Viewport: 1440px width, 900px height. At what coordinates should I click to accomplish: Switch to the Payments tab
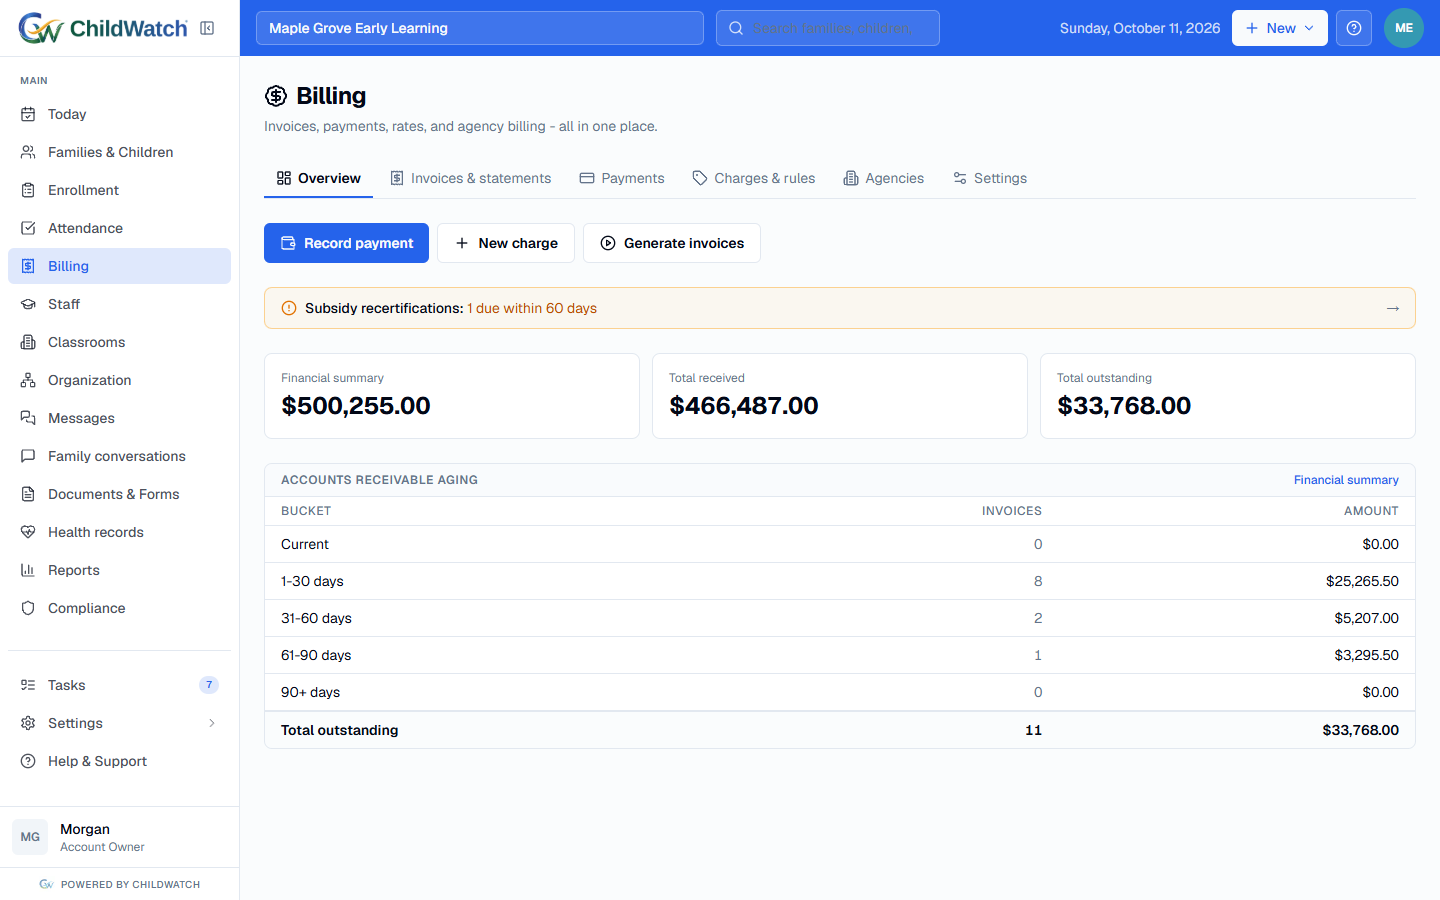point(622,178)
